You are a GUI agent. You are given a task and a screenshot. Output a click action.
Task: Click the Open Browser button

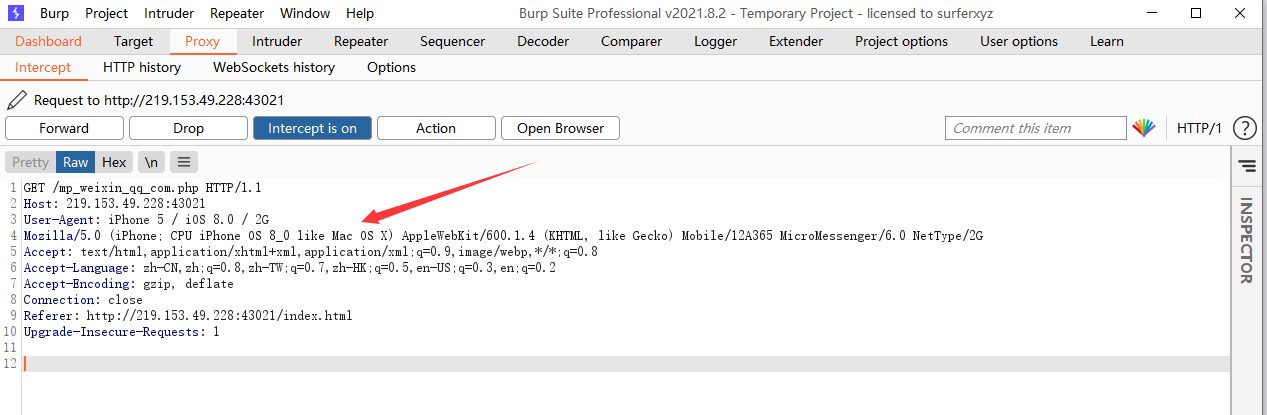click(560, 128)
